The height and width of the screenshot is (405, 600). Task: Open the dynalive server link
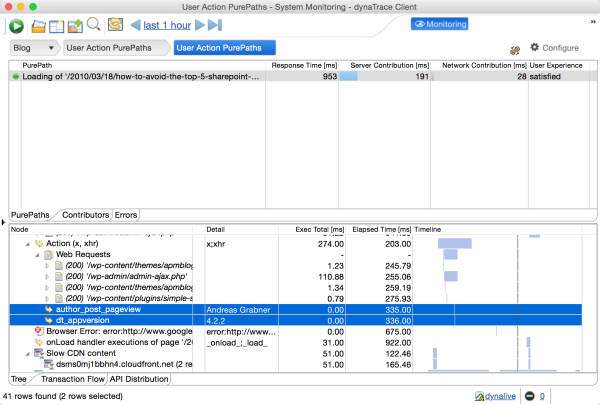(x=500, y=396)
